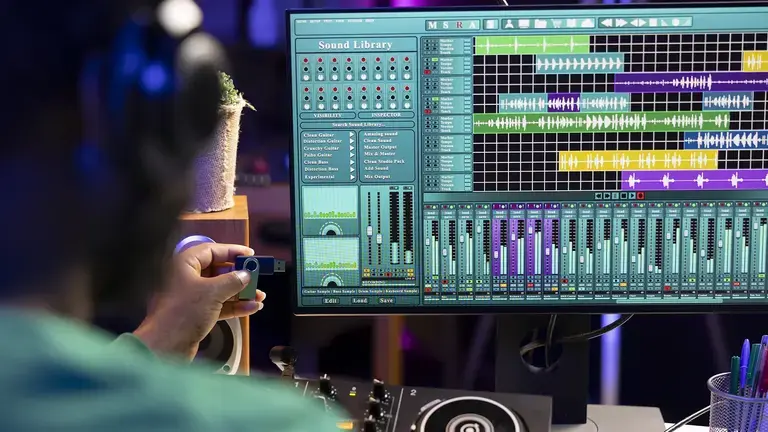This screenshot has width=768, height=432.
Task: Click the Save button in Sound Library
Action: pyautogui.click(x=386, y=301)
